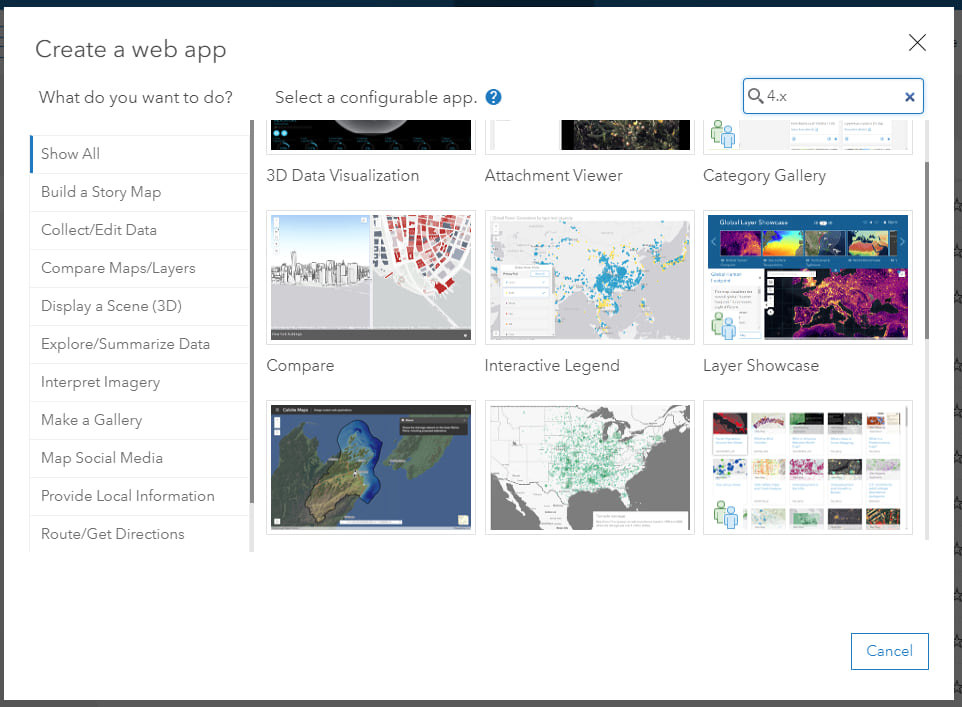Click the group sharing icon on Category Gallery
Viewport: 962px width, 707px height.
click(723, 137)
